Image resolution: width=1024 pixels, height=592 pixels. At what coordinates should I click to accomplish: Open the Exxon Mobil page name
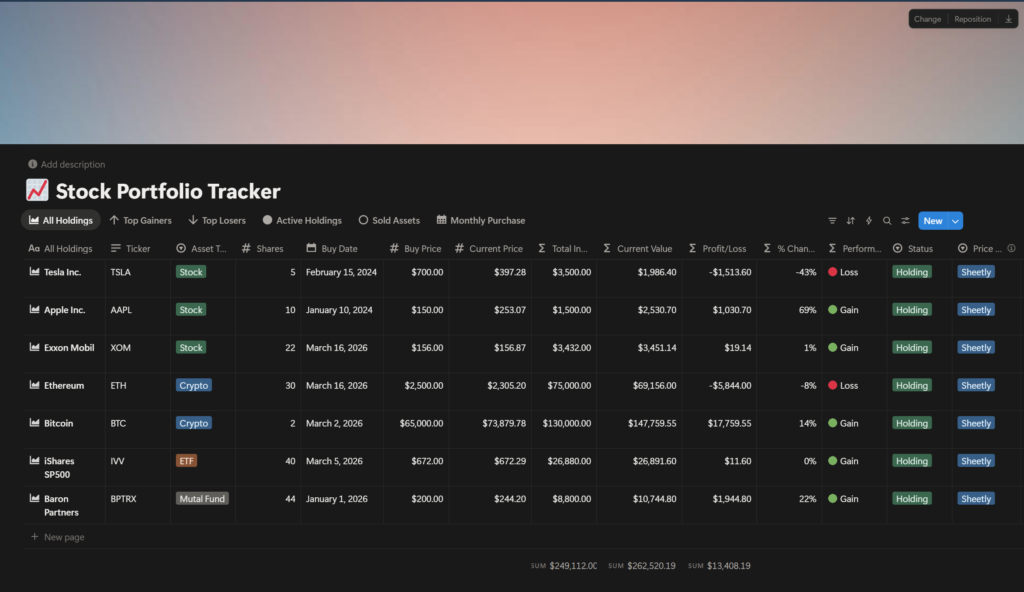(x=69, y=348)
